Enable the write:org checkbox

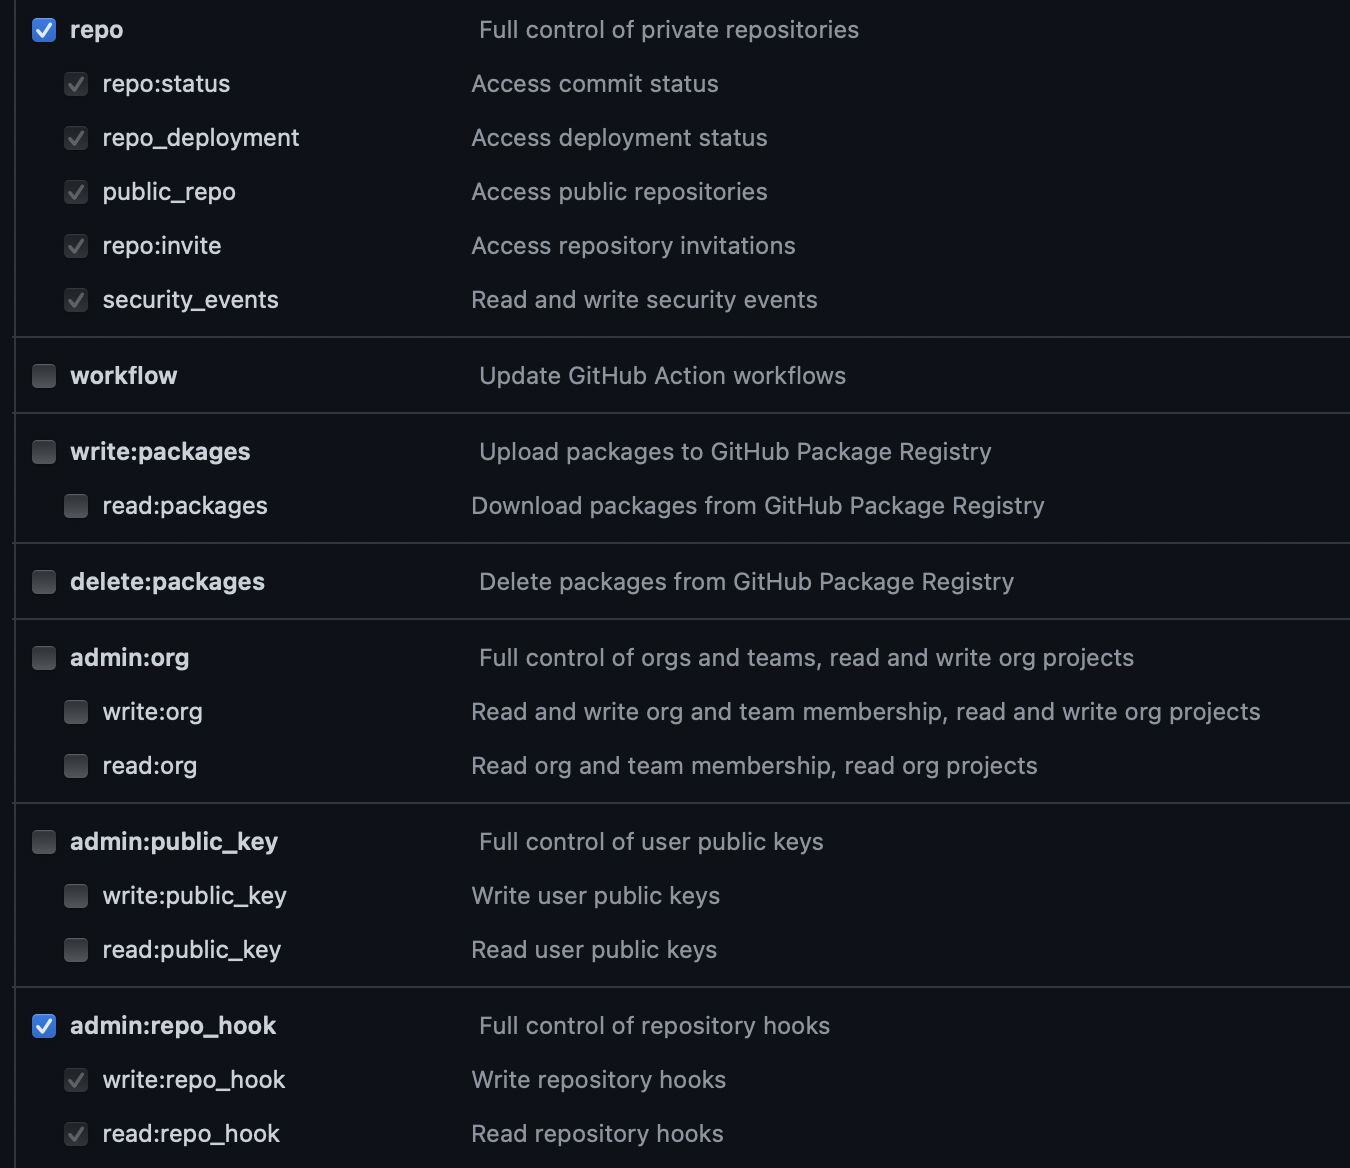click(x=76, y=712)
